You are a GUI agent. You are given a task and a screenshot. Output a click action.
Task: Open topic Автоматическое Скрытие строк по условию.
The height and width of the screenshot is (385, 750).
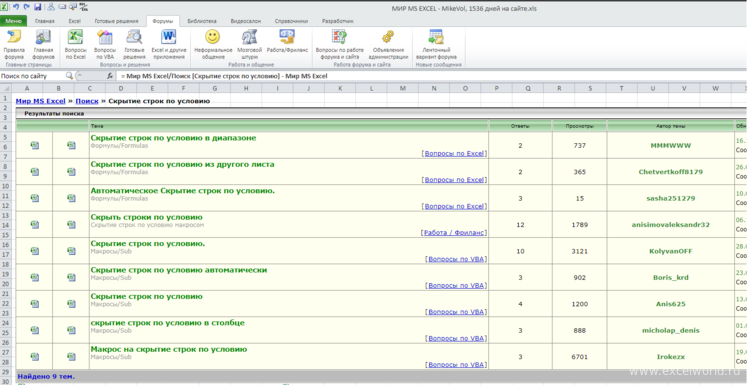click(183, 190)
